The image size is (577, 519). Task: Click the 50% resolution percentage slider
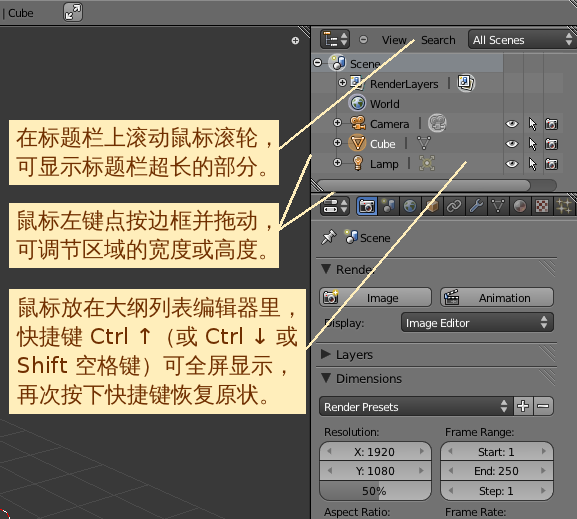pos(375,491)
